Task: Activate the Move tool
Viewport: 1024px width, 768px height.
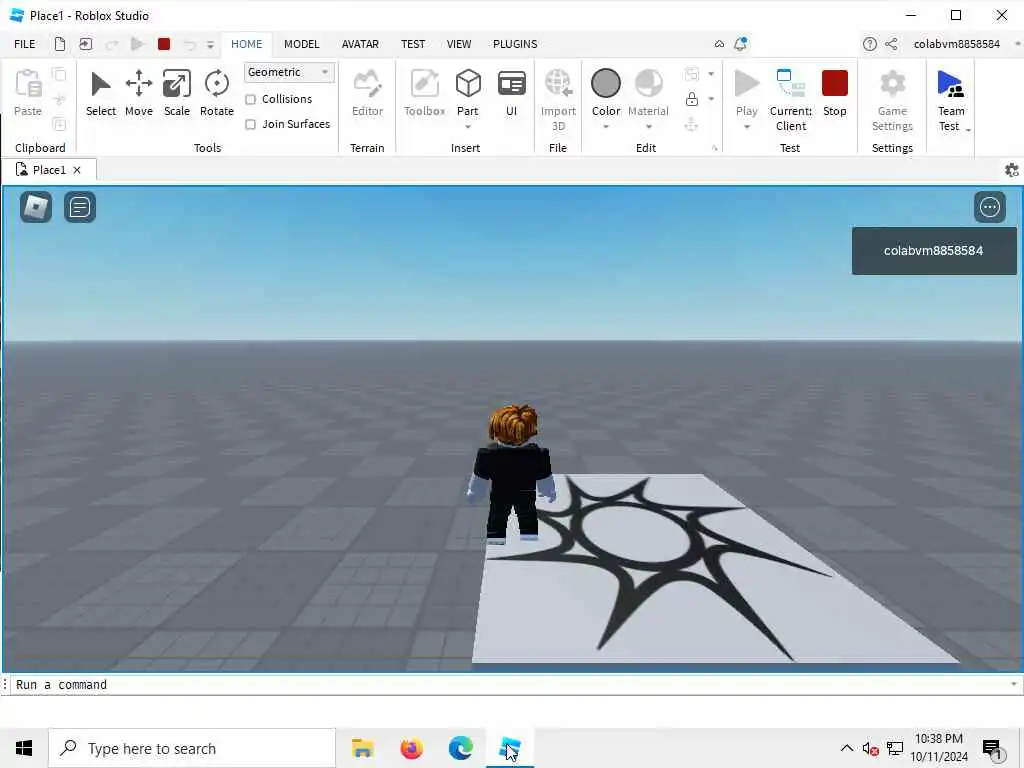Action: [x=138, y=93]
